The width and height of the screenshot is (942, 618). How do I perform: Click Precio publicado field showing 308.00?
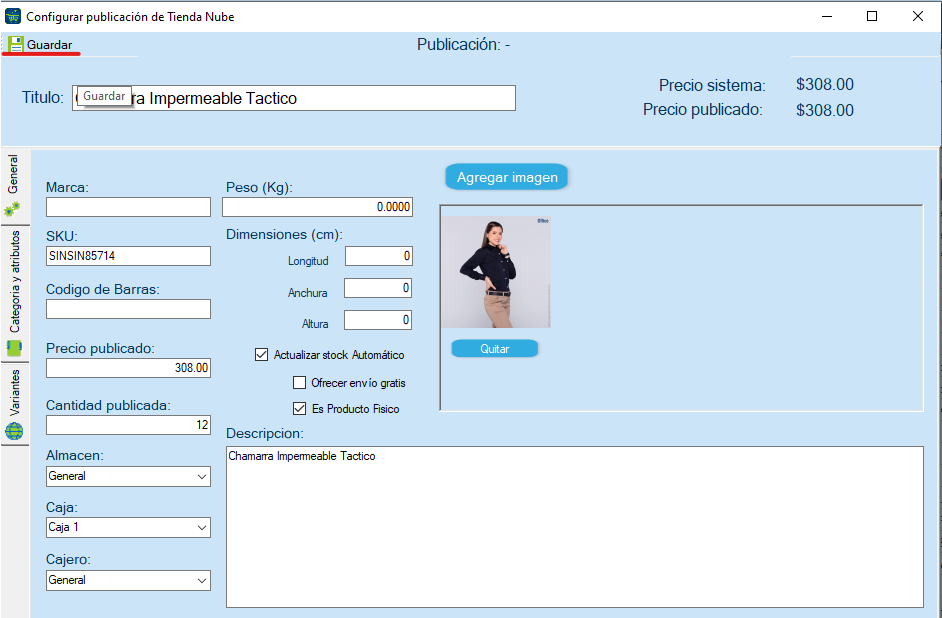coord(128,368)
